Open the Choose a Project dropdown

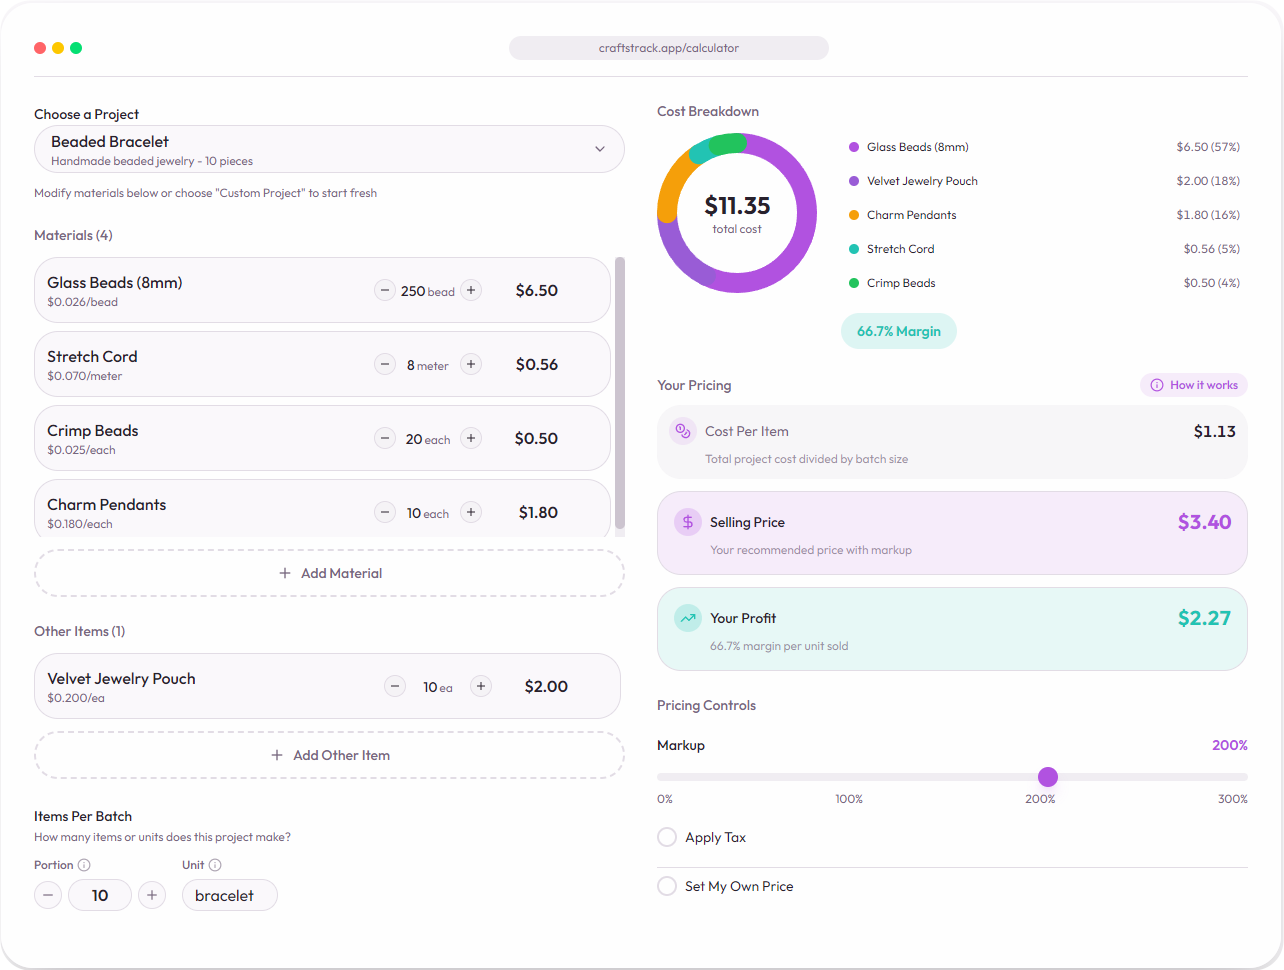pyautogui.click(x=329, y=149)
